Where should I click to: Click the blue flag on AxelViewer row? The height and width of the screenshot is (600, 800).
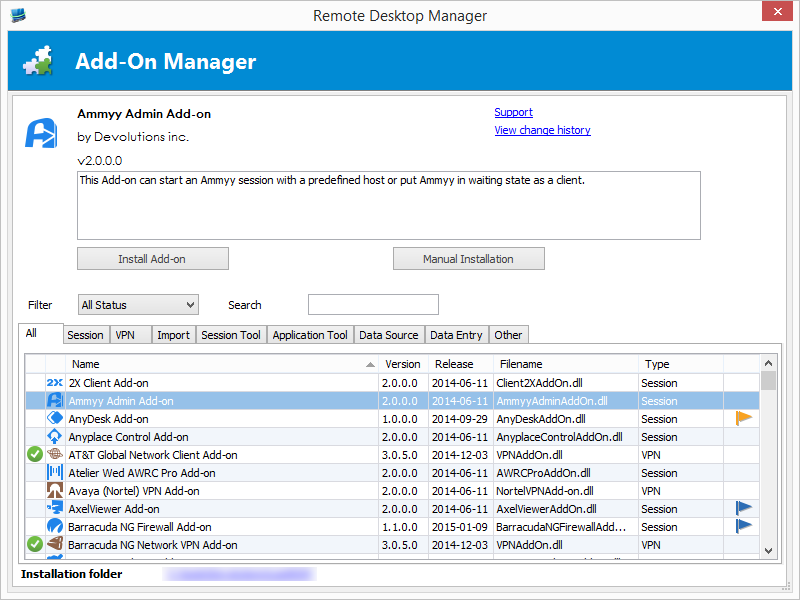click(x=743, y=509)
